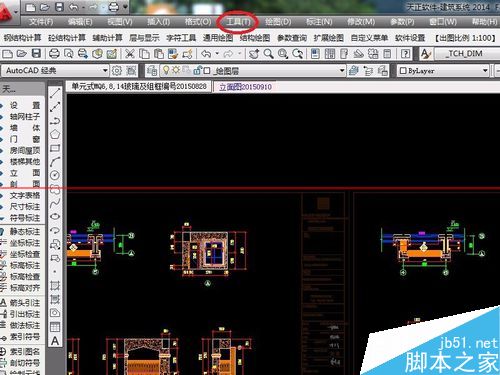The height and width of the screenshot is (375, 500).
Task: Click Open folder in quick access toolbar
Action: 45,7
